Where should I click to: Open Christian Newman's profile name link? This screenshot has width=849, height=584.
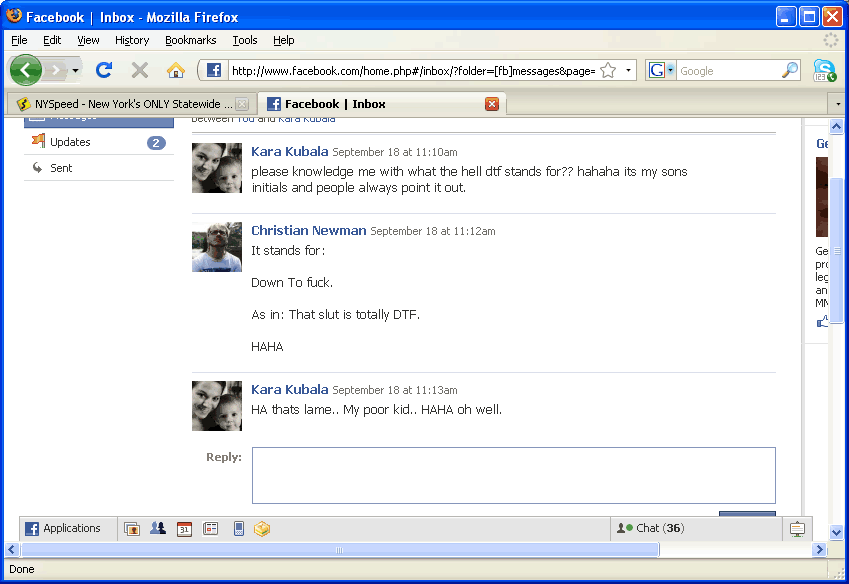click(x=309, y=231)
